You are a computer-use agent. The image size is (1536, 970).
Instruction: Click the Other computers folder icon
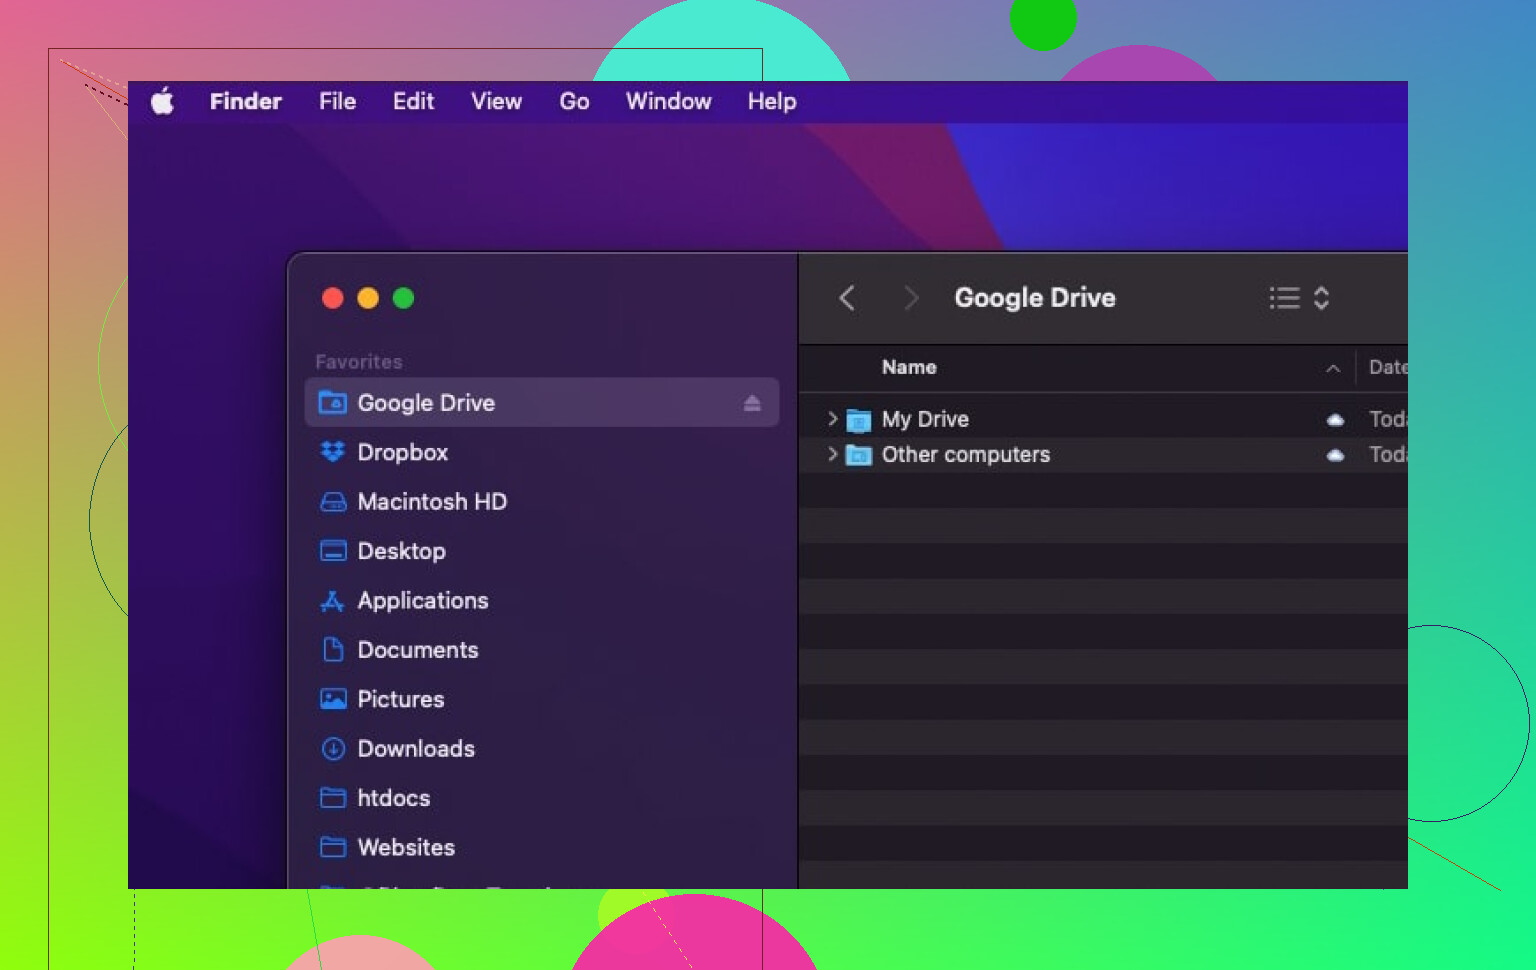tap(859, 455)
